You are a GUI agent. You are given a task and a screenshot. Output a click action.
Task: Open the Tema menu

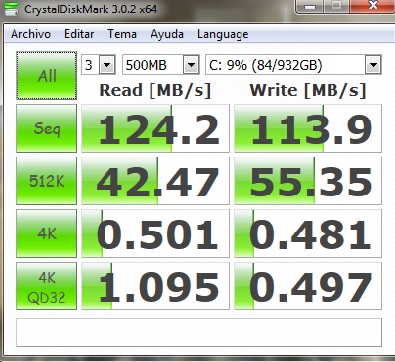pos(122,34)
